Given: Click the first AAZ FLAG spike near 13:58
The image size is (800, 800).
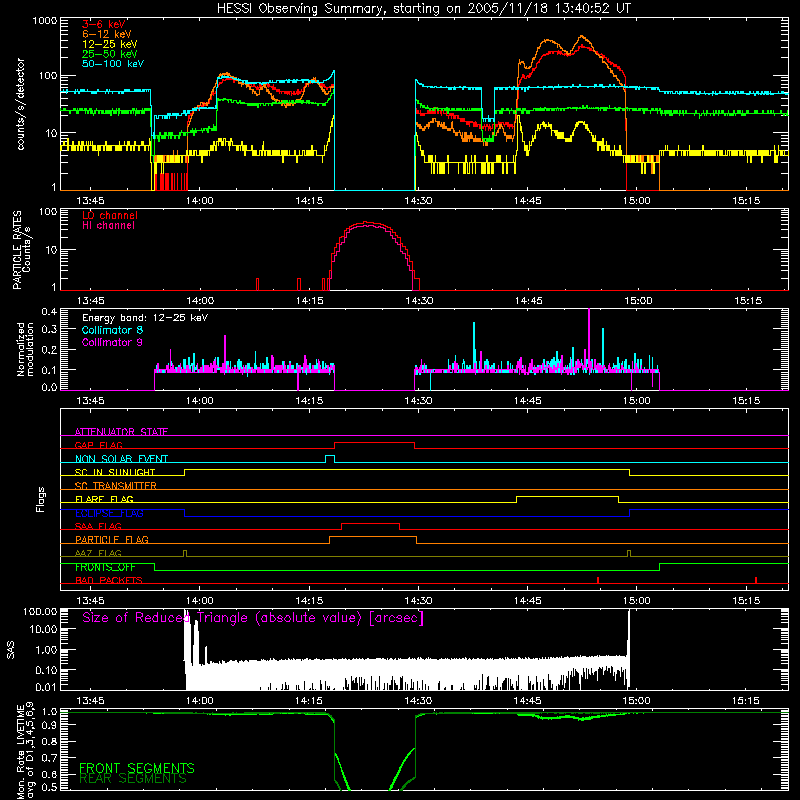Looking at the screenshot, I should pos(185,553).
